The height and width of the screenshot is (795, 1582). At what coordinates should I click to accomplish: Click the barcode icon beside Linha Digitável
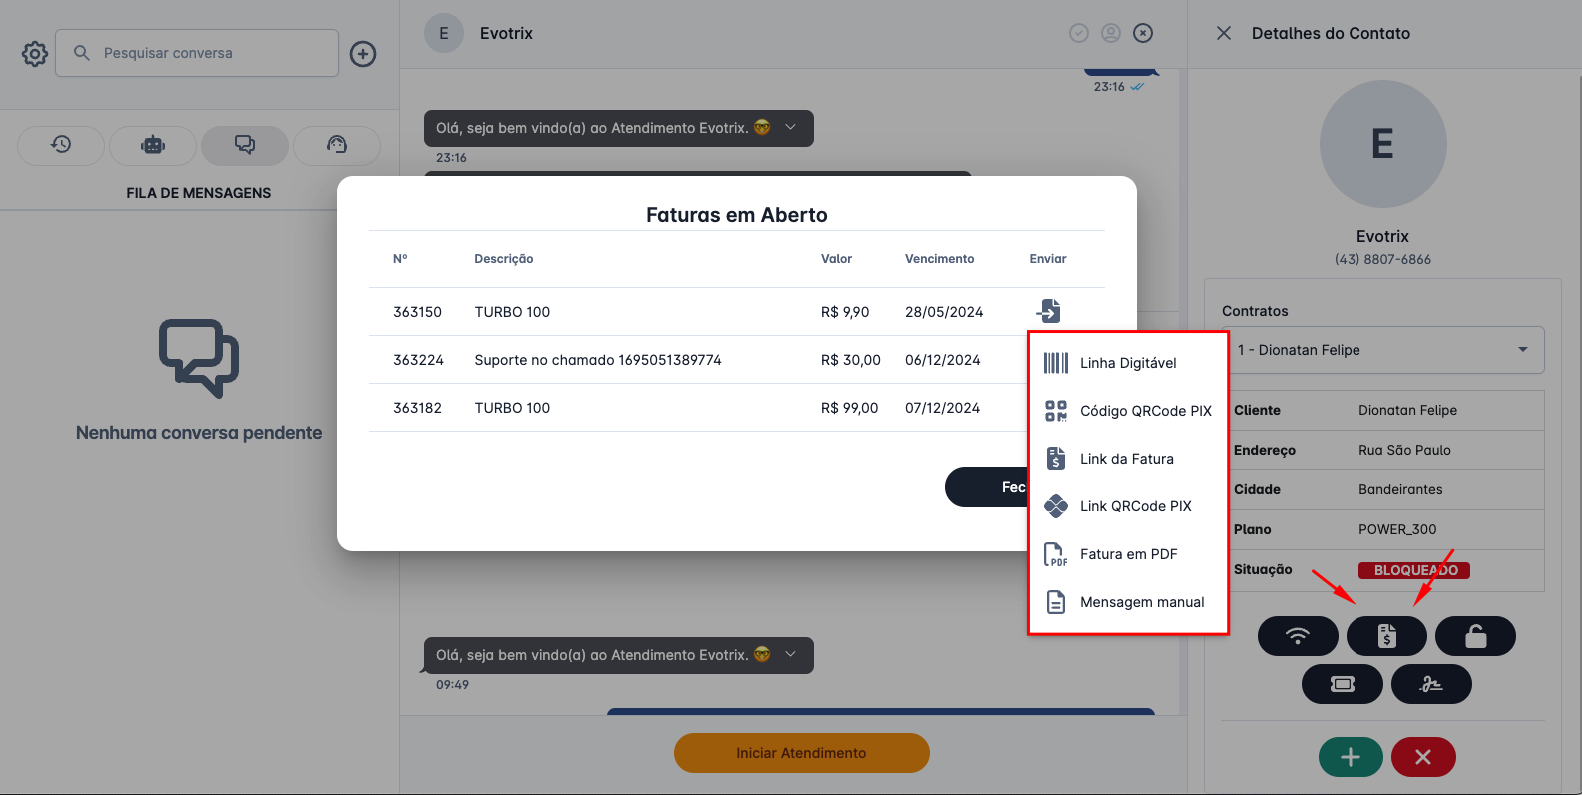point(1056,363)
